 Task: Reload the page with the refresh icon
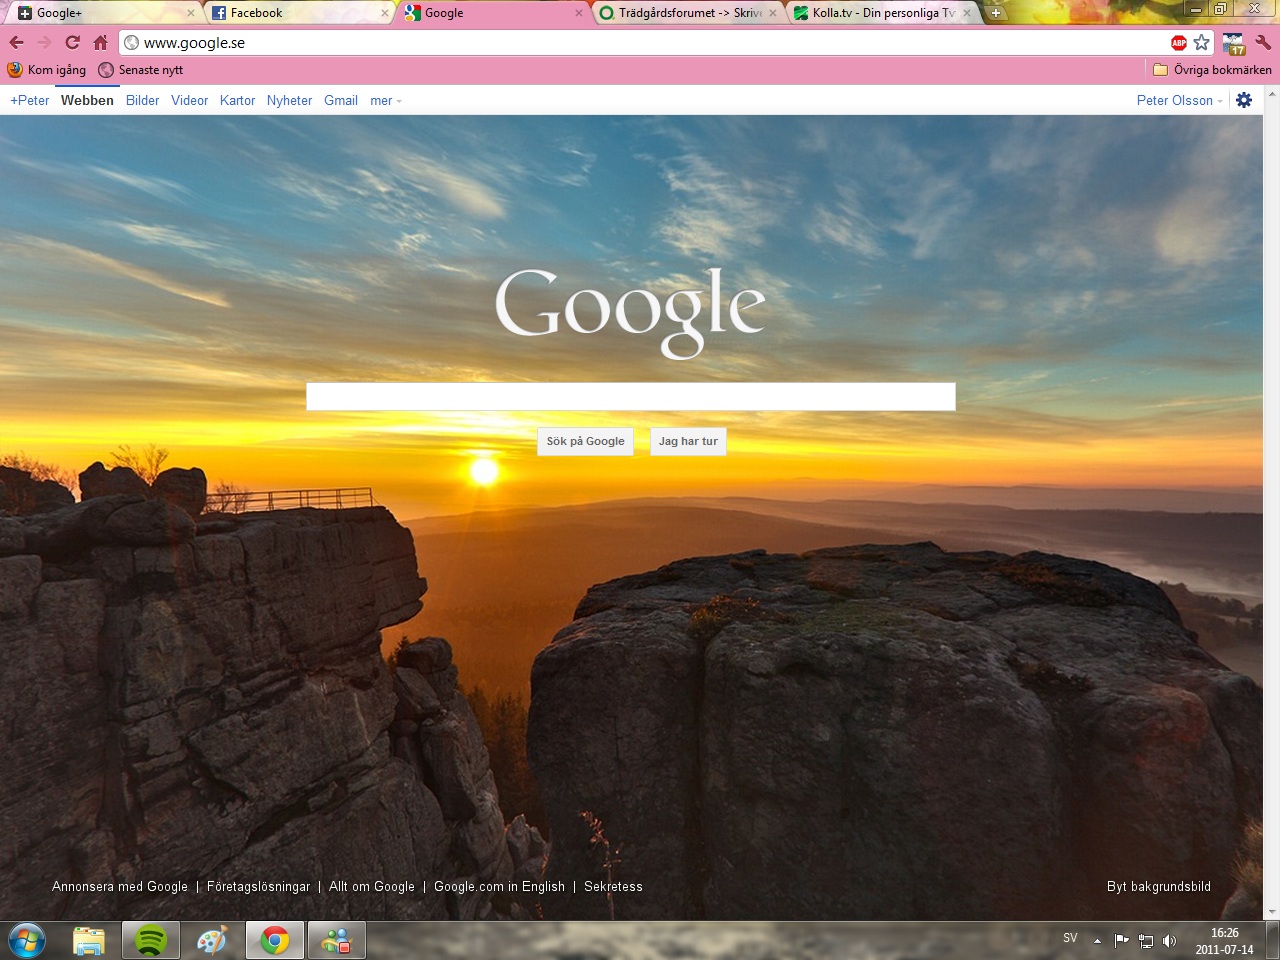pyautogui.click(x=72, y=42)
